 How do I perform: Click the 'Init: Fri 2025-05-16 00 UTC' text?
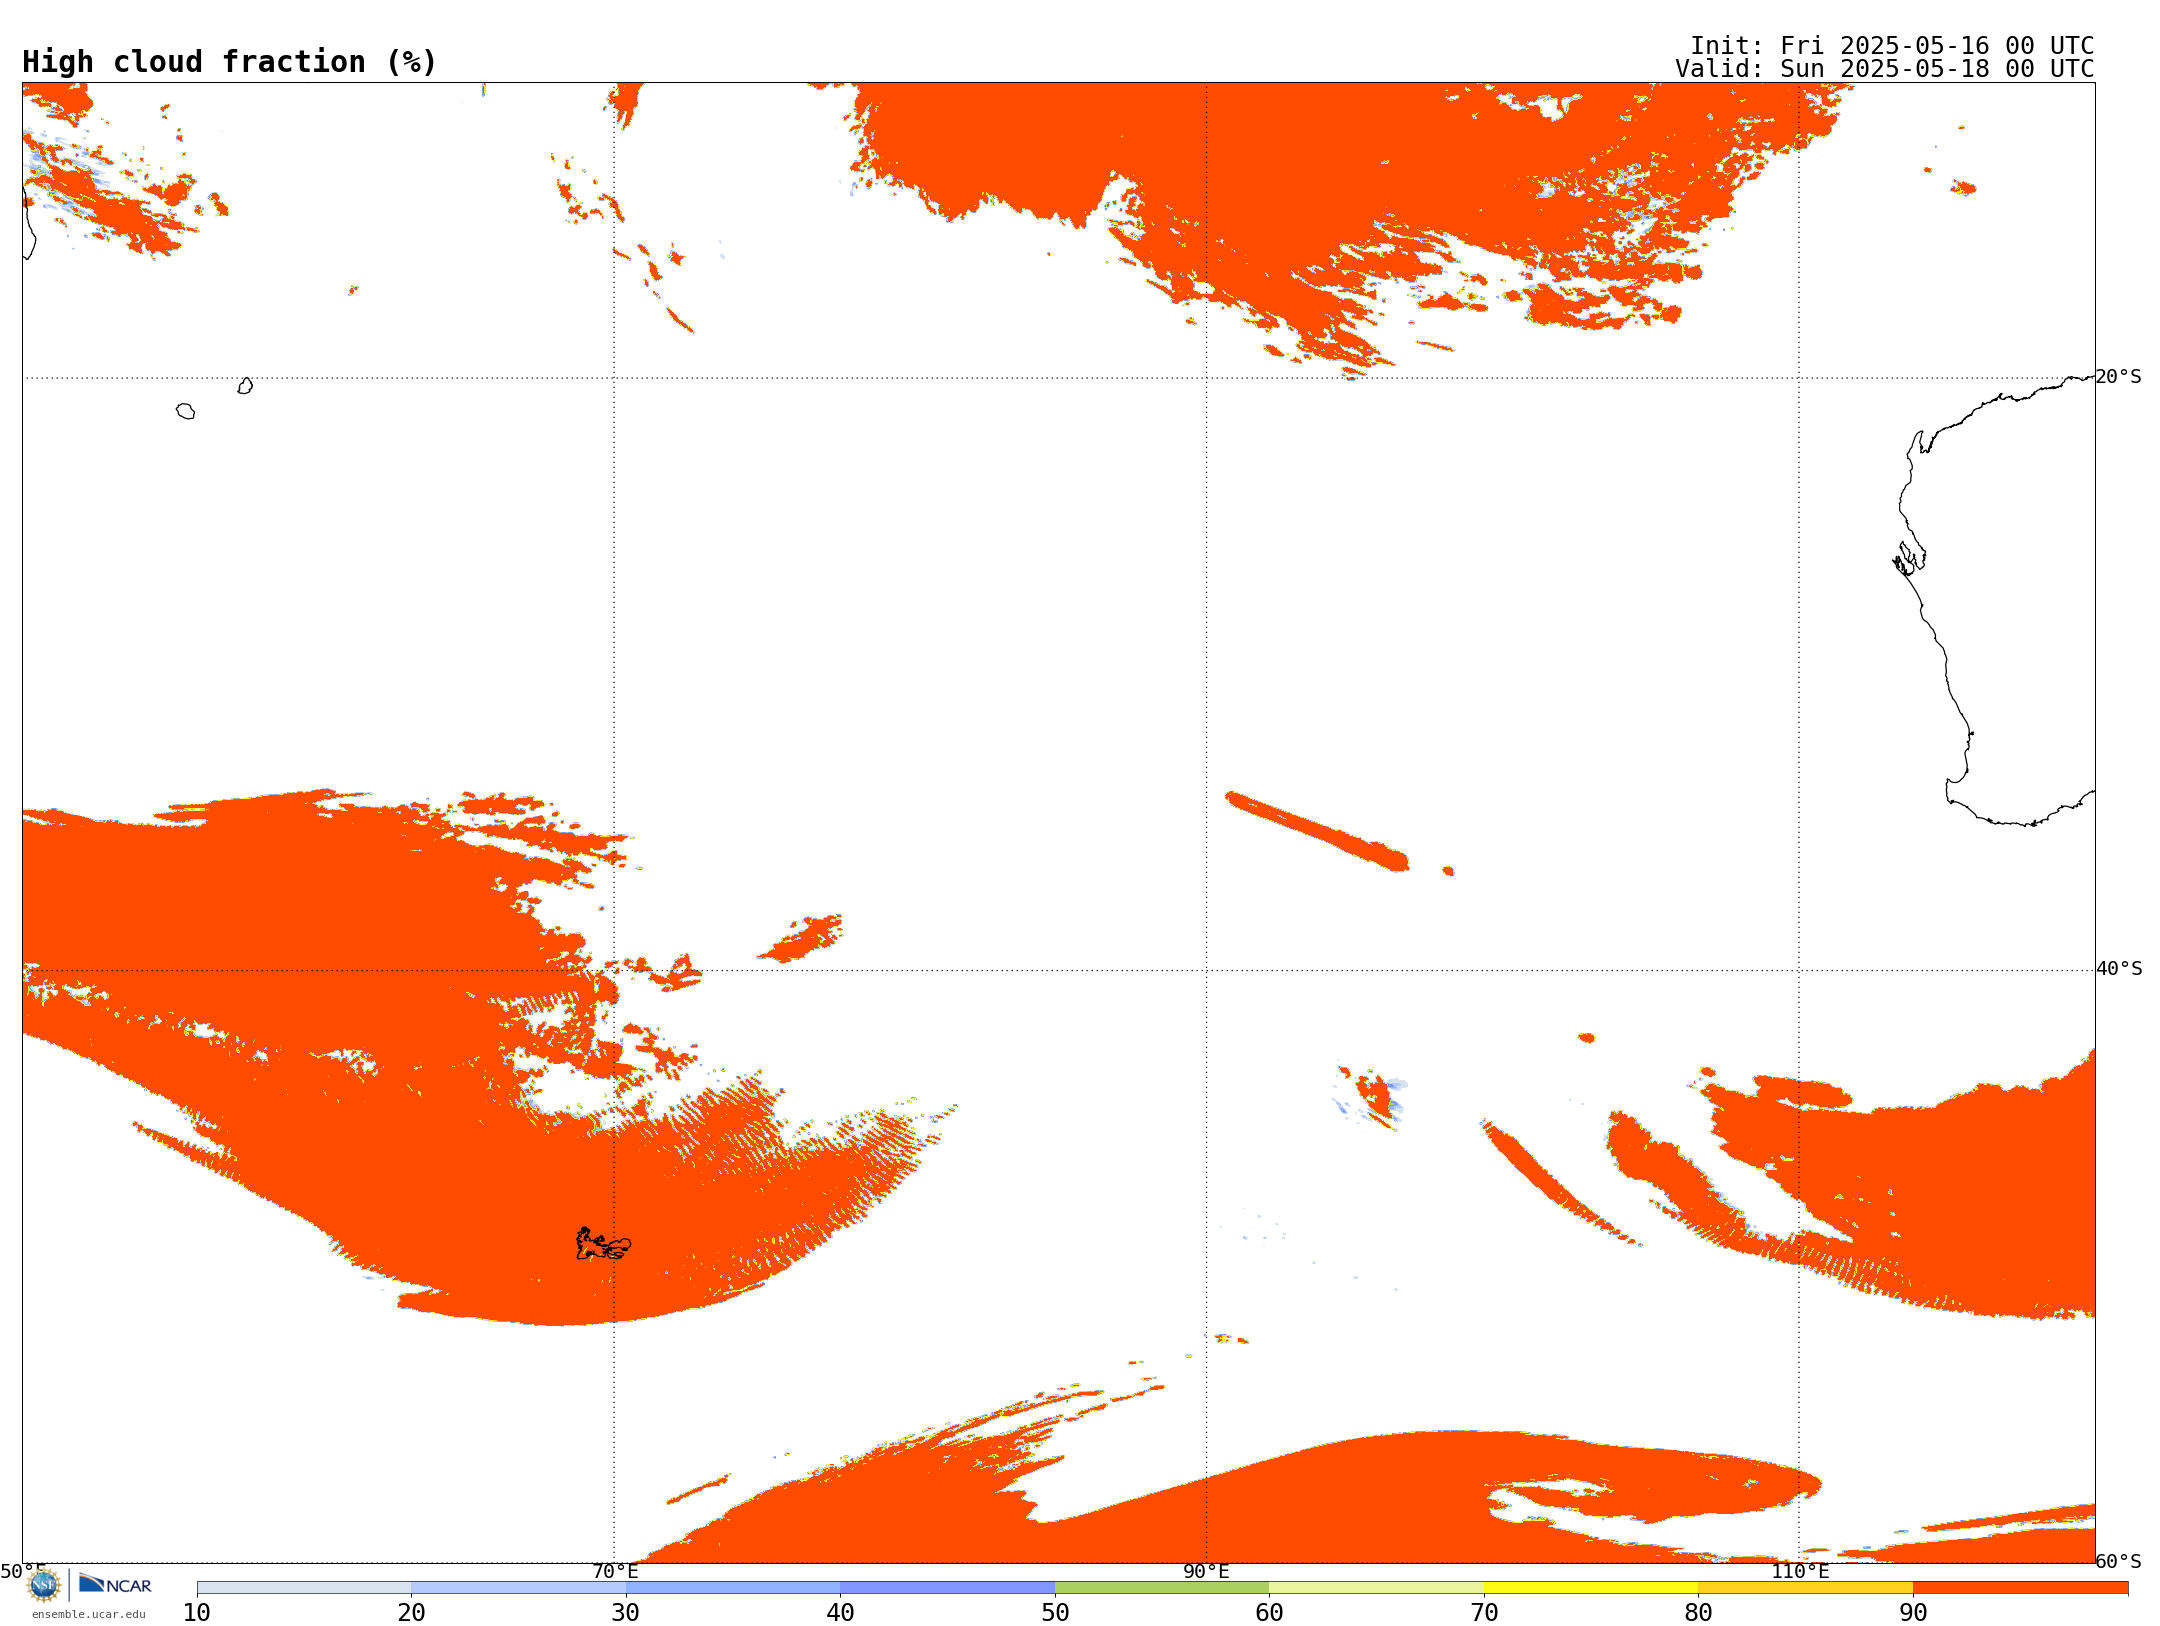pos(1891,46)
